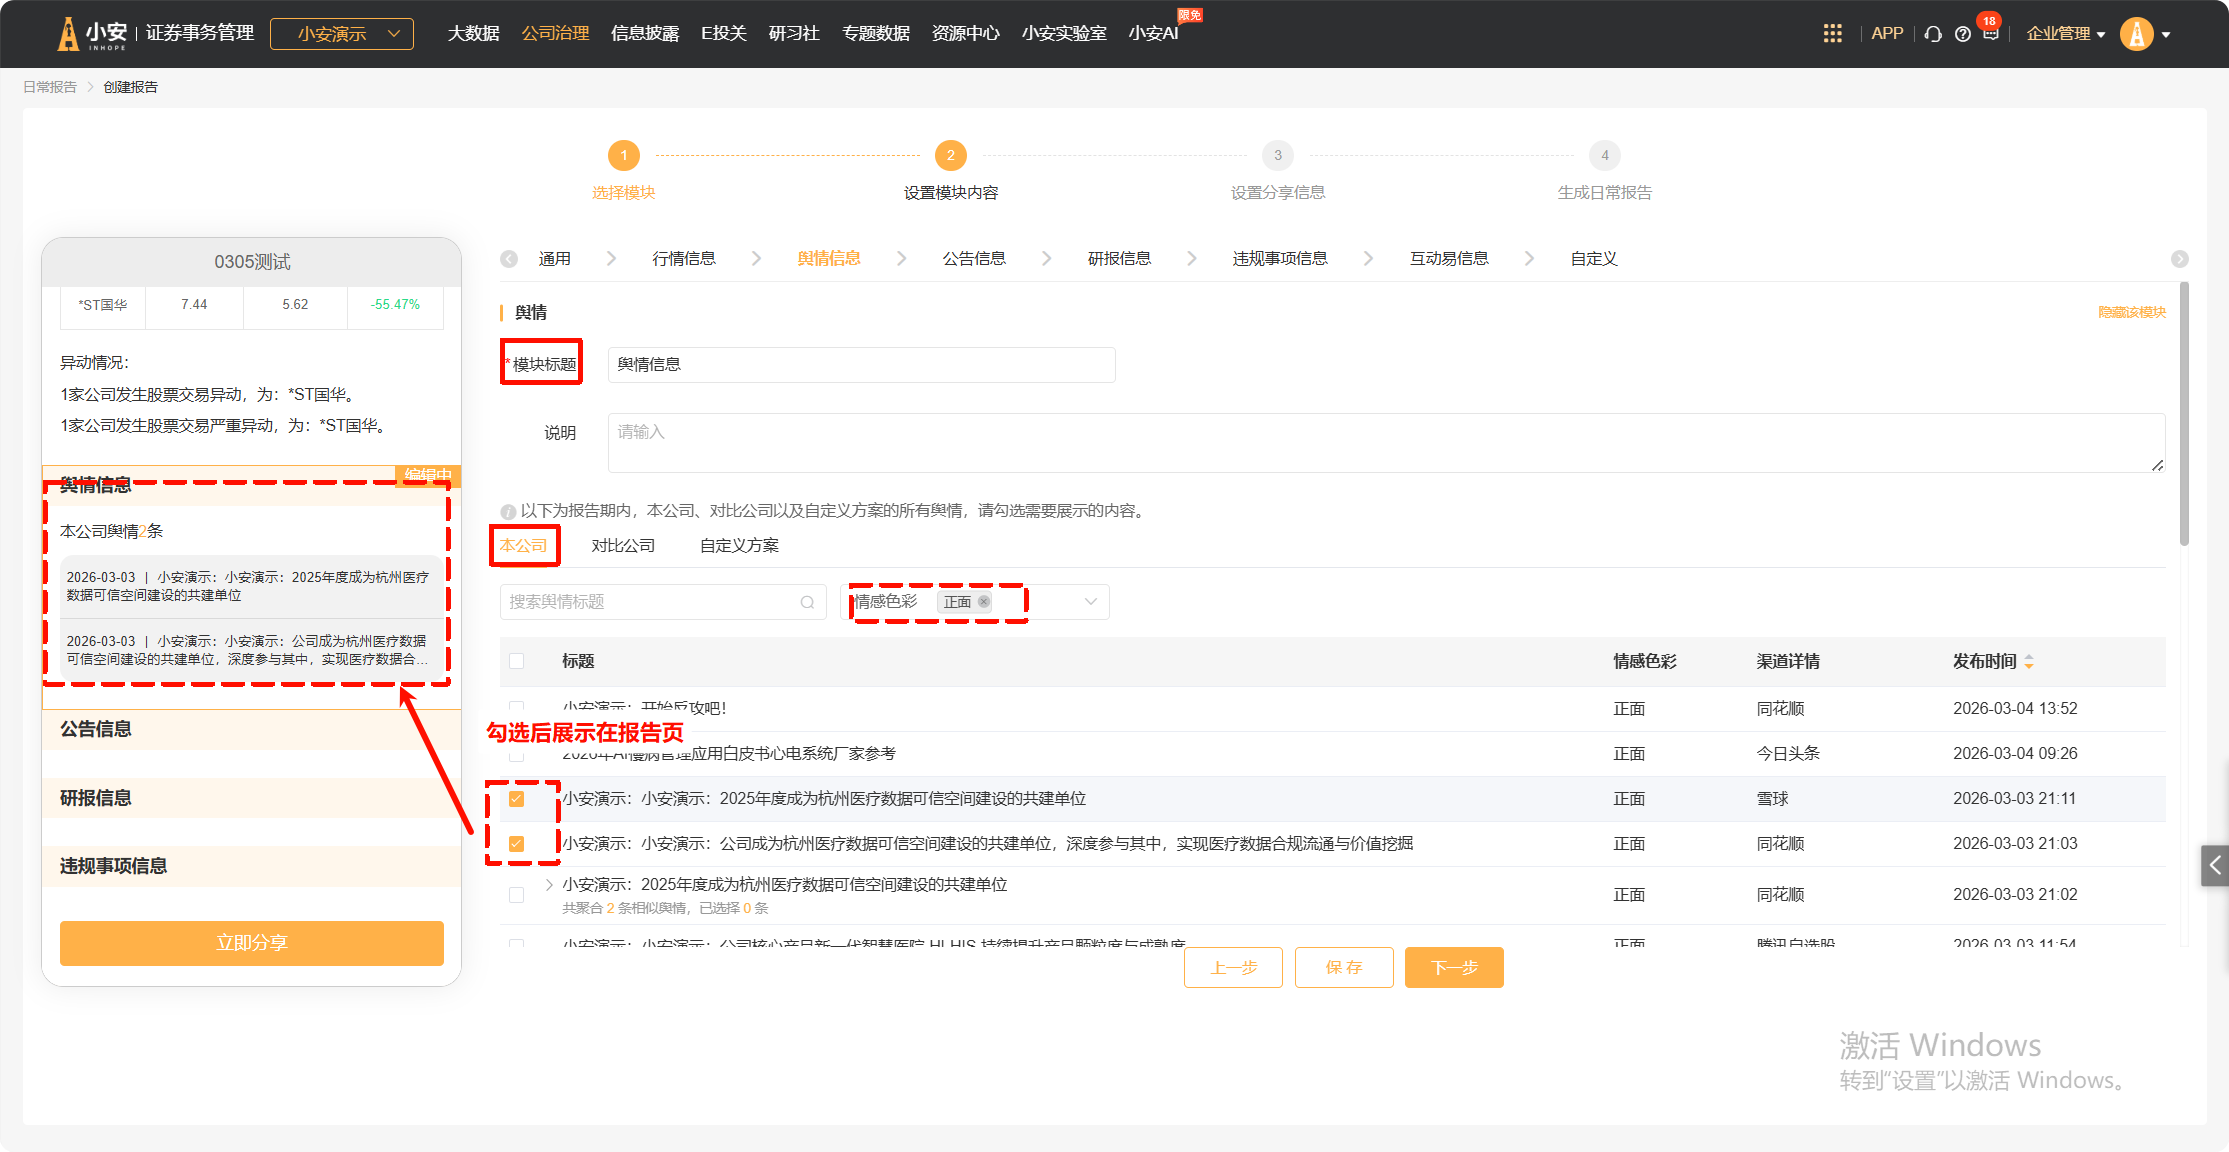Viewport: 2229px width, 1152px height.
Task: Remove the 正面 sentiment filter tag
Action: tap(984, 602)
